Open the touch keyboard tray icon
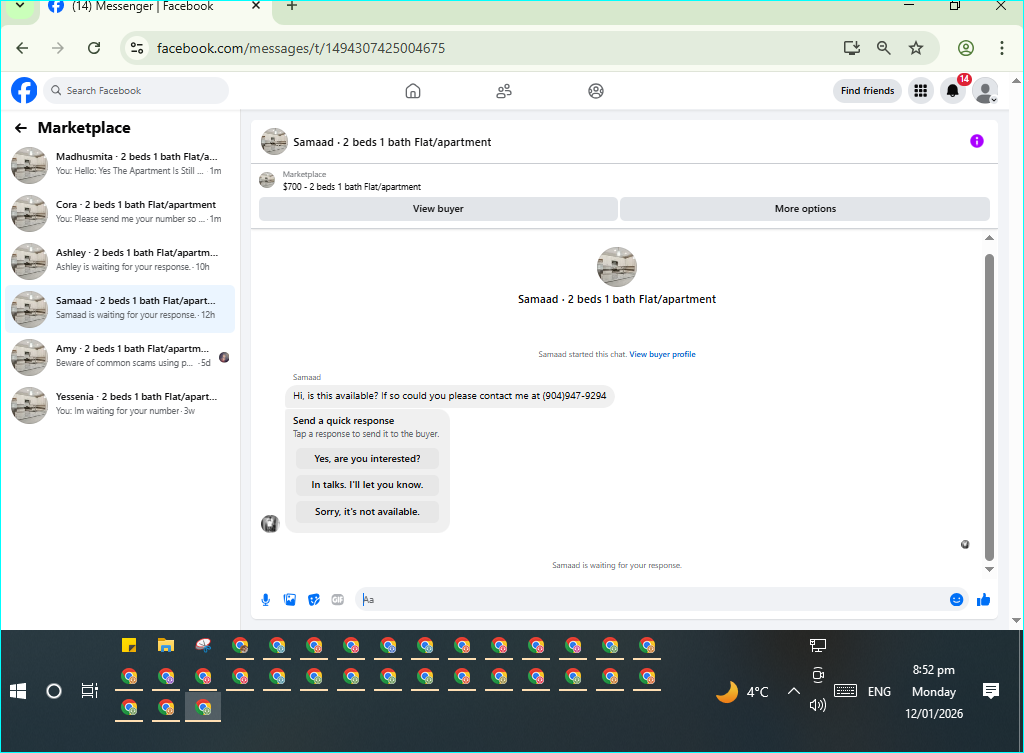 pyautogui.click(x=845, y=691)
